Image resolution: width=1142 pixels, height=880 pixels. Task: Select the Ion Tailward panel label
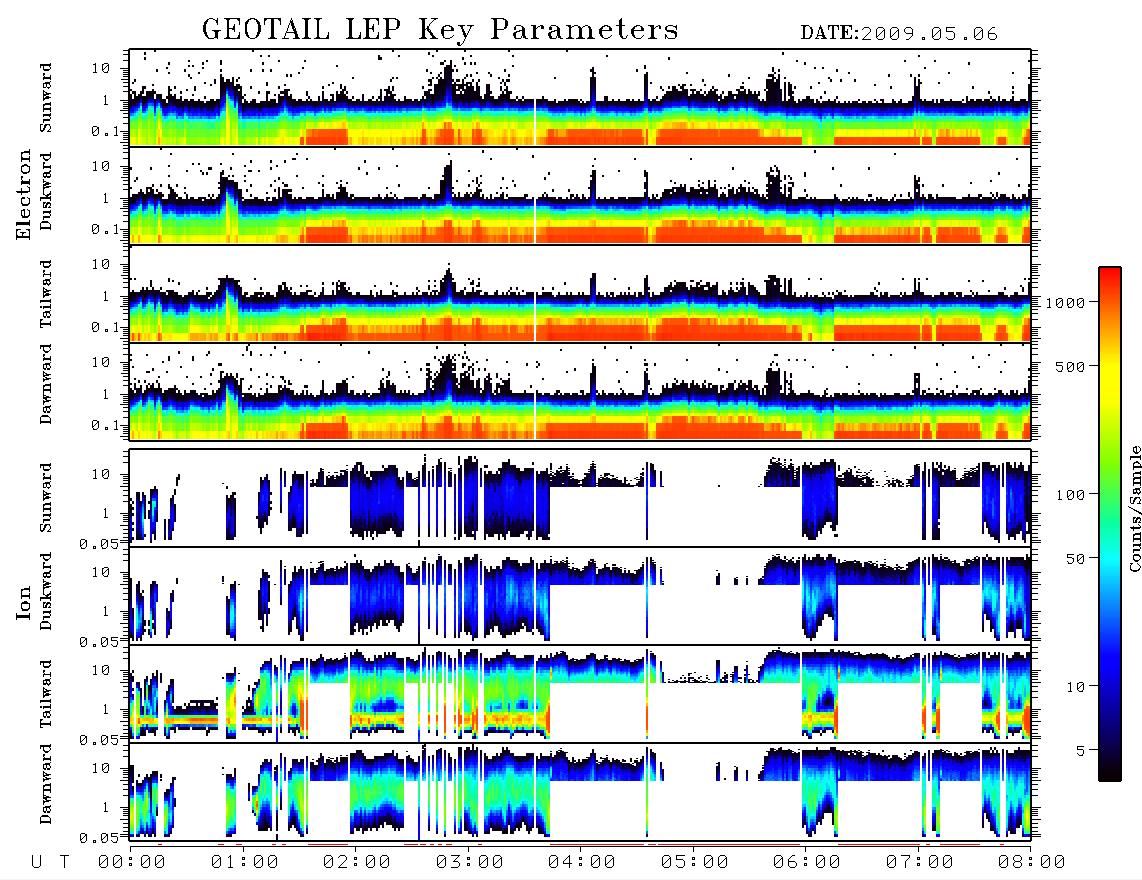(46, 694)
